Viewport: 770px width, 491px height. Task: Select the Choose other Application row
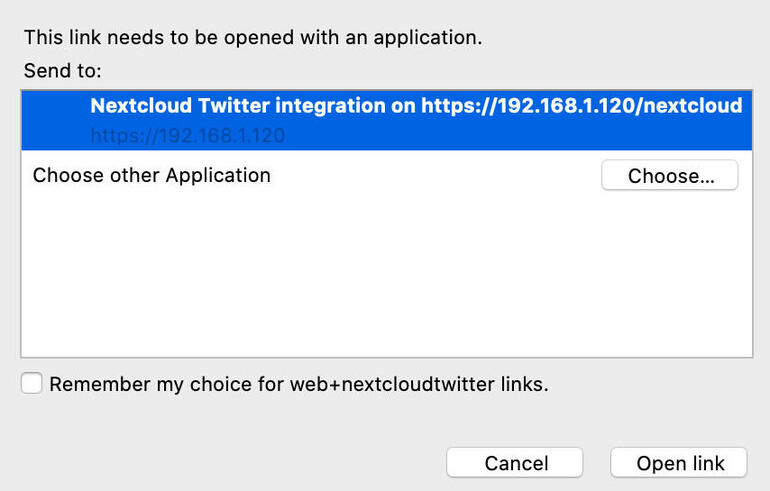coord(386,175)
